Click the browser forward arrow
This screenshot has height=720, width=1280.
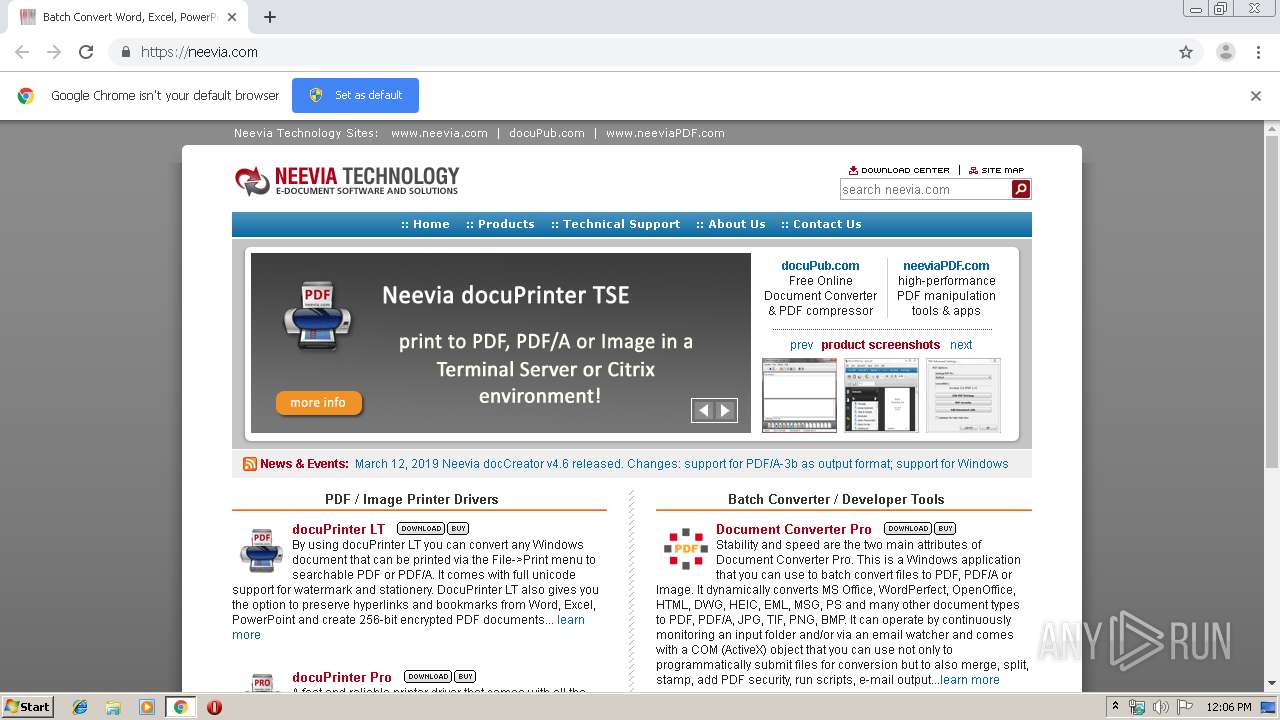point(54,52)
